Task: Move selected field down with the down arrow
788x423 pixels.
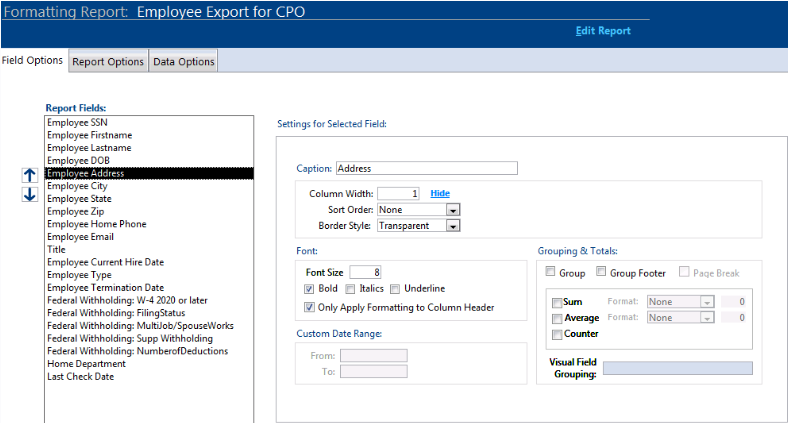Action: pyautogui.click(x=30, y=194)
